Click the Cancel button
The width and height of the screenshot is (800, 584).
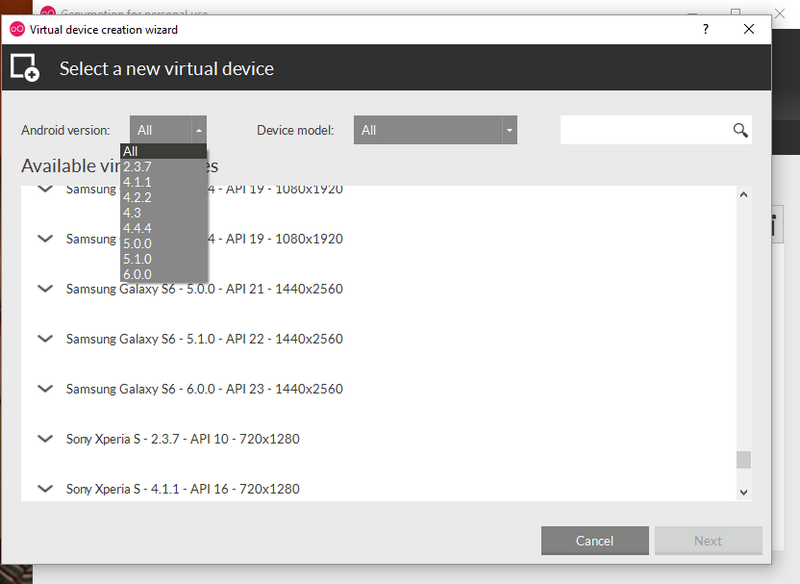595,541
